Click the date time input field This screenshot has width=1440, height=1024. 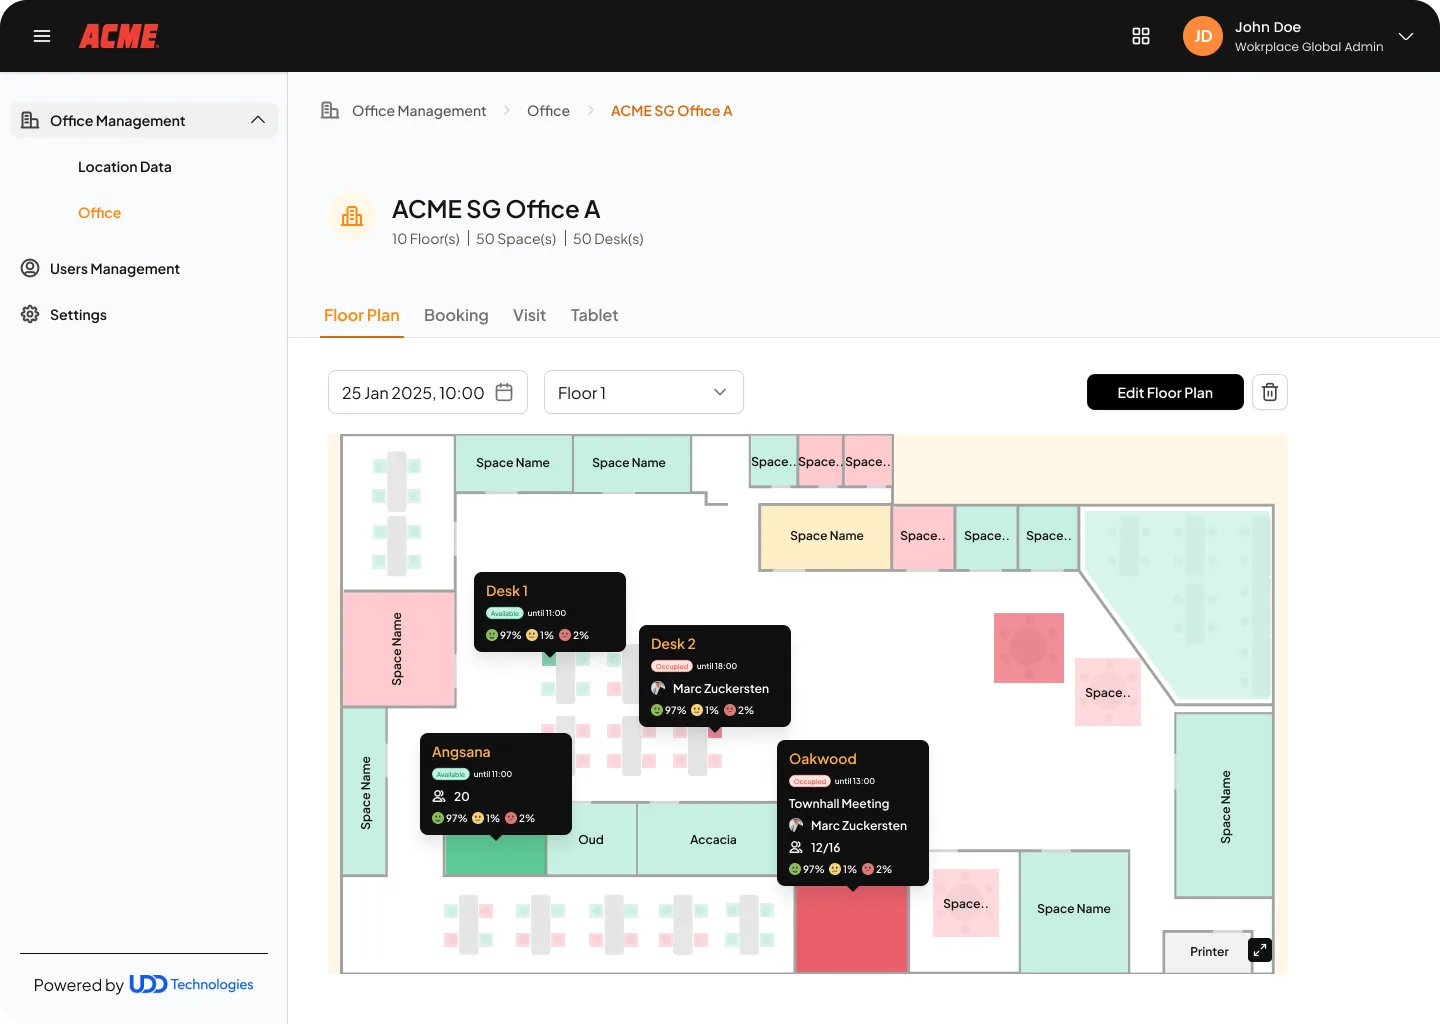coord(428,392)
